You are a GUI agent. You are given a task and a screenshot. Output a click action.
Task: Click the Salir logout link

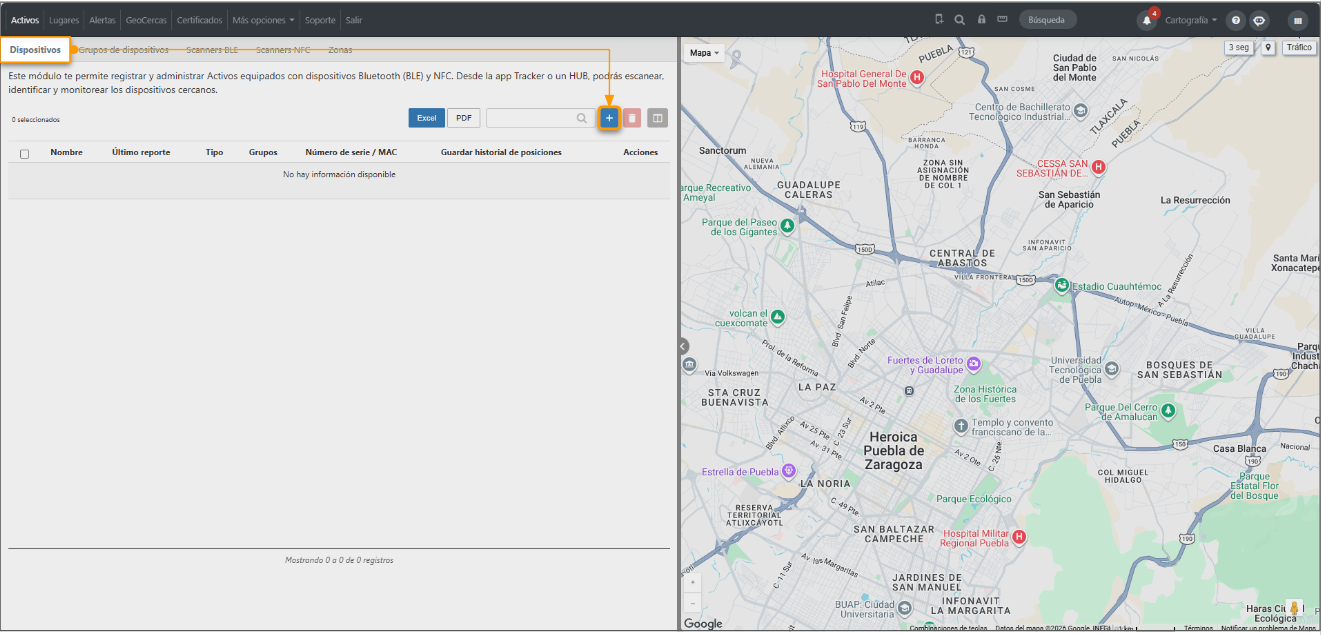354,20
